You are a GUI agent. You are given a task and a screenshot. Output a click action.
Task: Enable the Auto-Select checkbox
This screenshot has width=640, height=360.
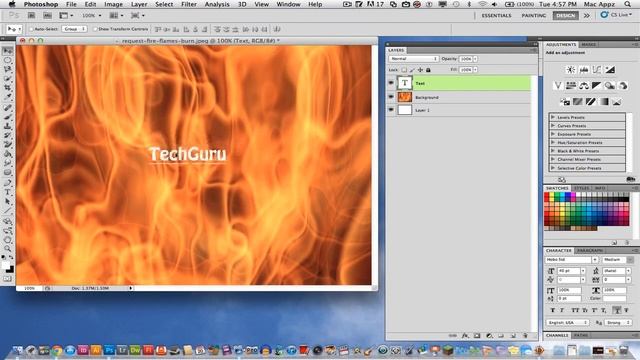pyautogui.click(x=31, y=29)
